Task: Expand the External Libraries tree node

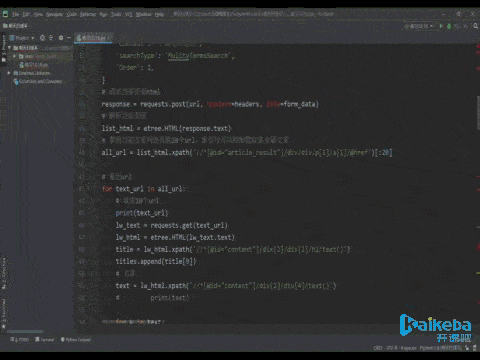Action: pos(9,73)
